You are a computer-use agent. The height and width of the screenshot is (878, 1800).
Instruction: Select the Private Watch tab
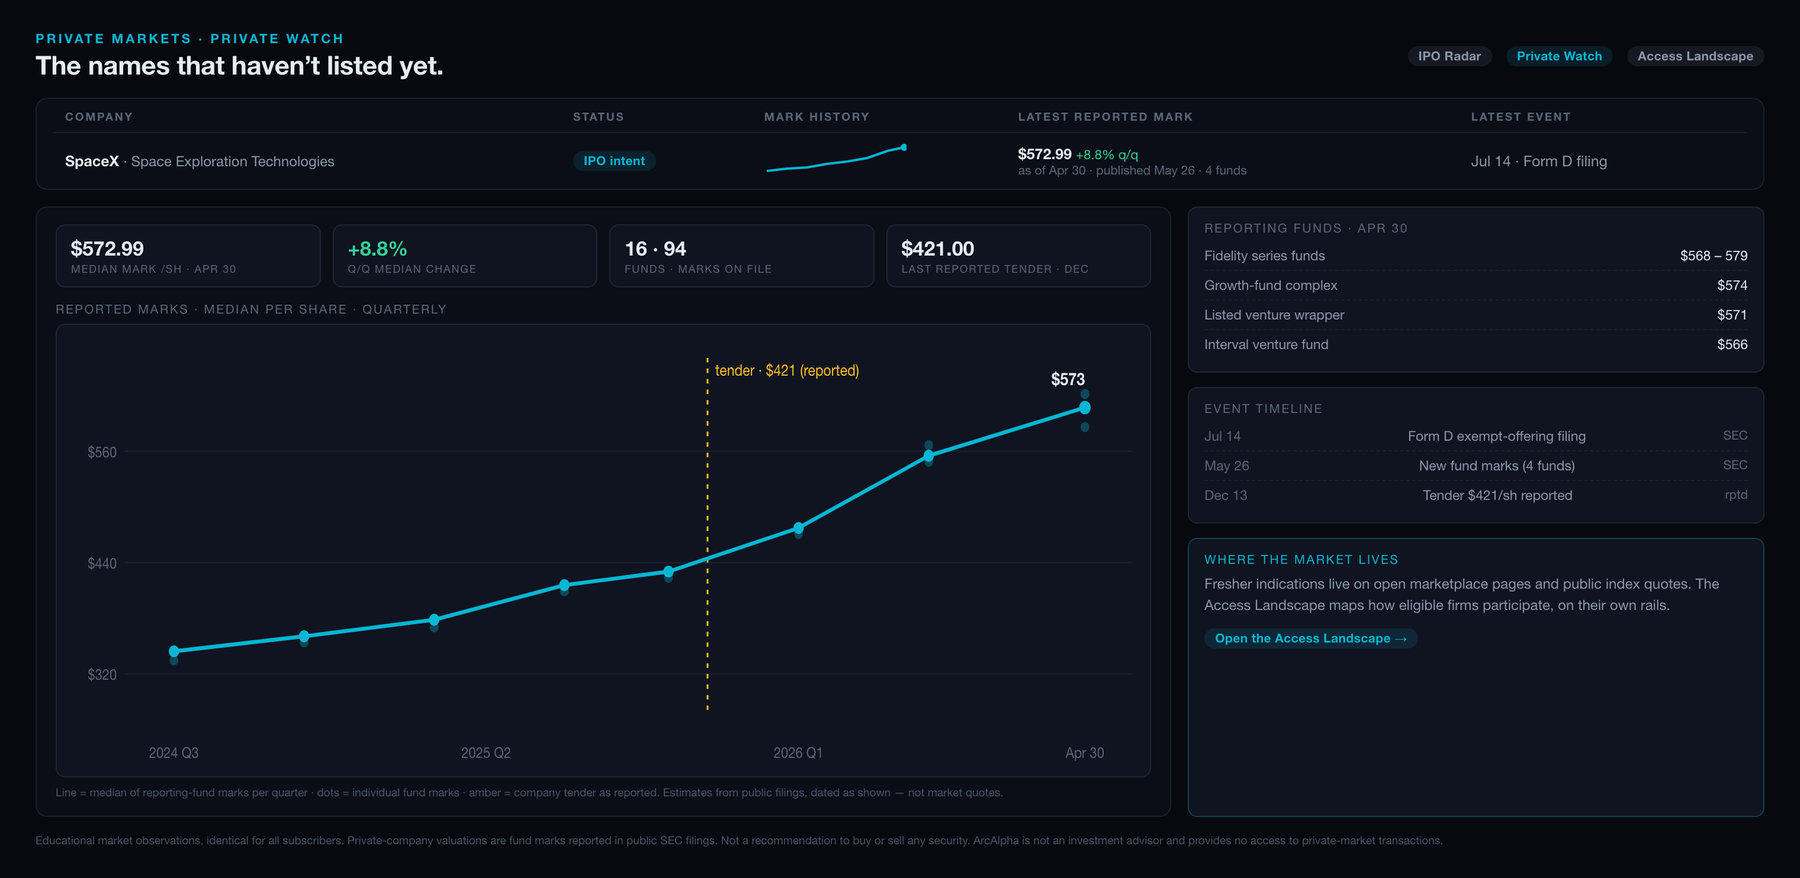1559,56
